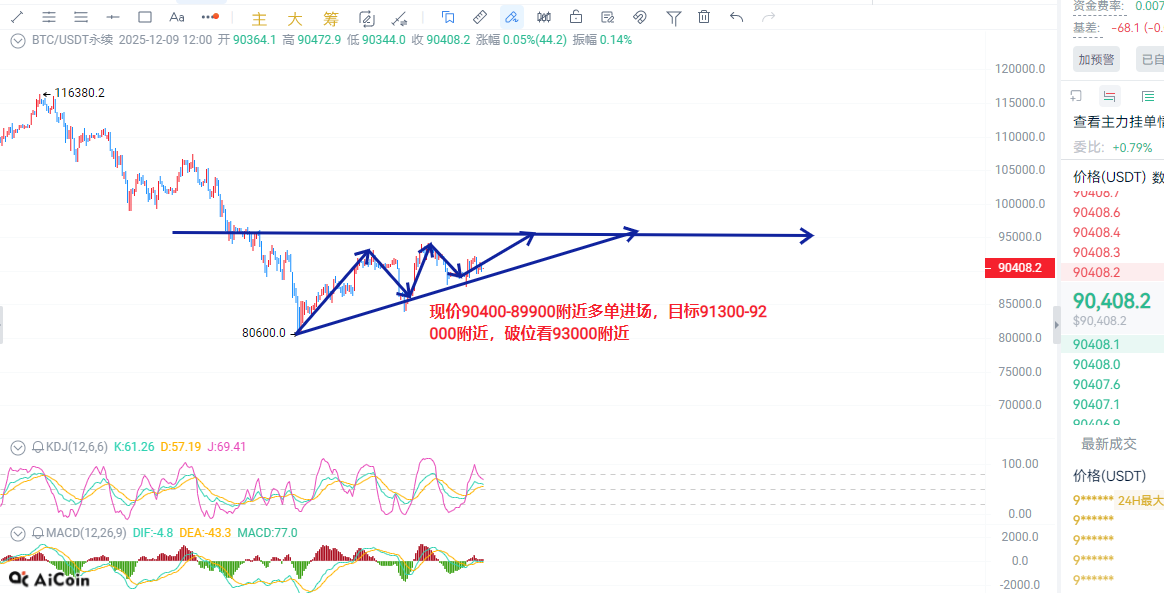This screenshot has width=1164, height=593.
Task: Collapse the MACD indicator panel
Action: pos(18,533)
